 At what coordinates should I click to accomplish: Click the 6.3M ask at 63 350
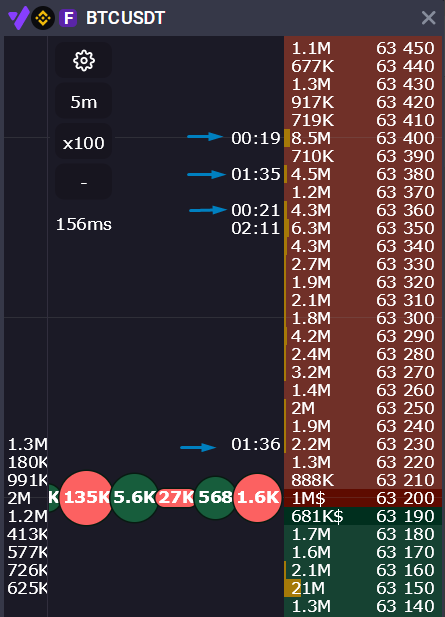point(363,228)
